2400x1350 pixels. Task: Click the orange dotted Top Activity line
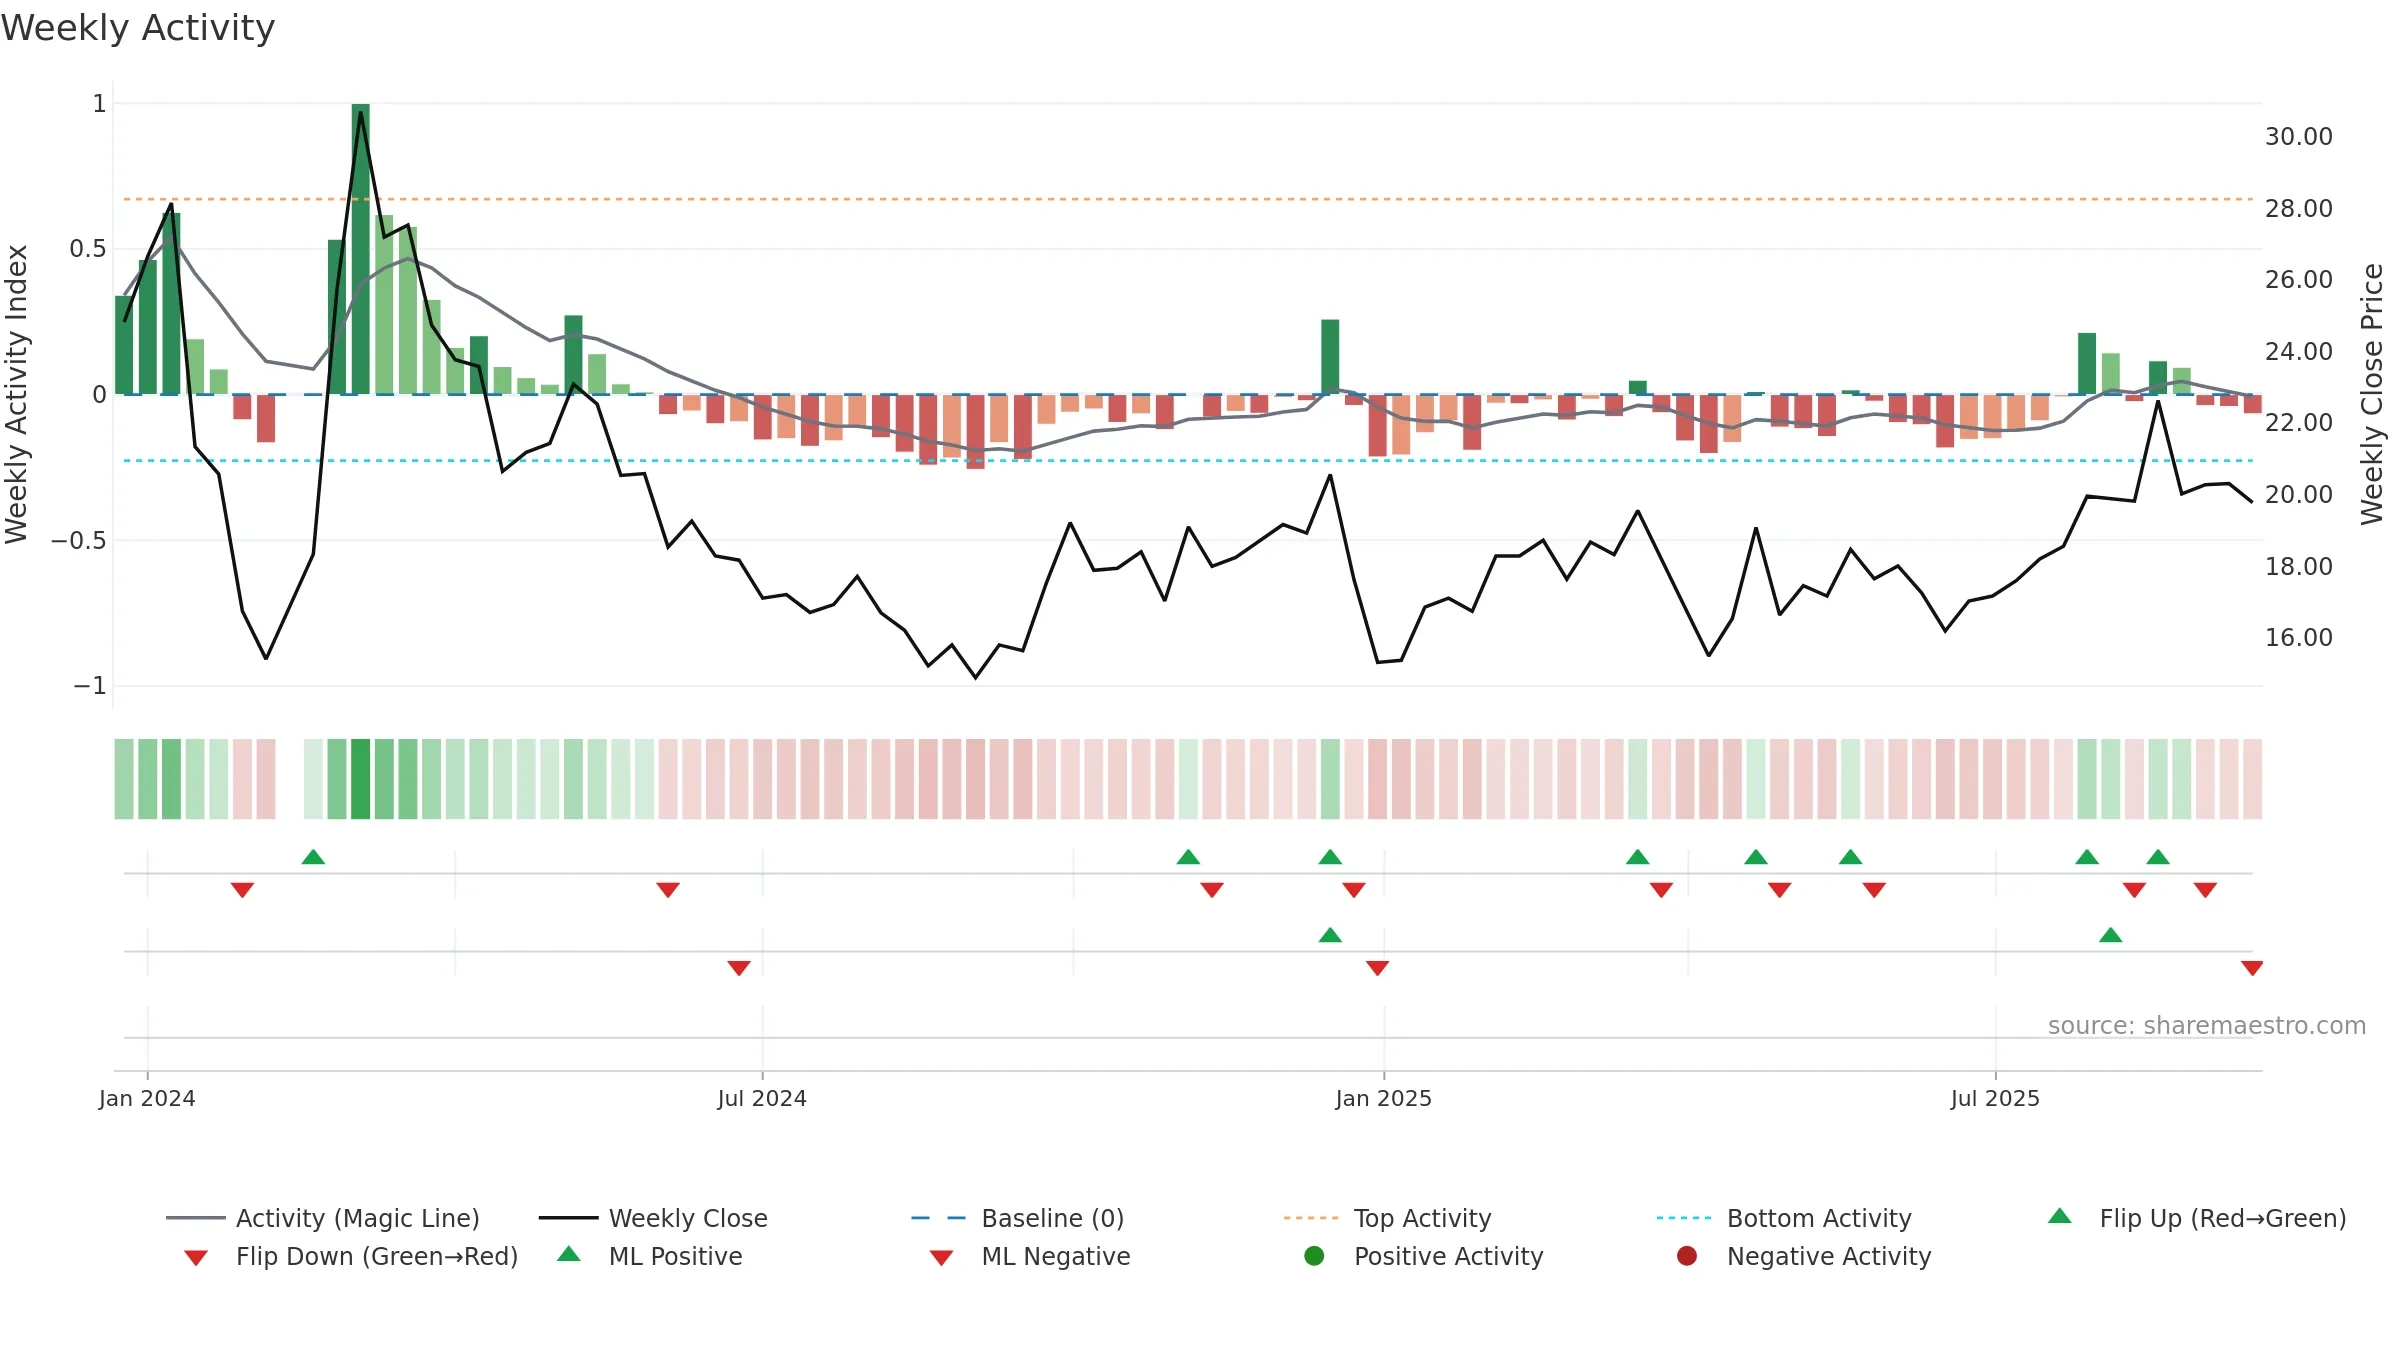coord(1188,199)
